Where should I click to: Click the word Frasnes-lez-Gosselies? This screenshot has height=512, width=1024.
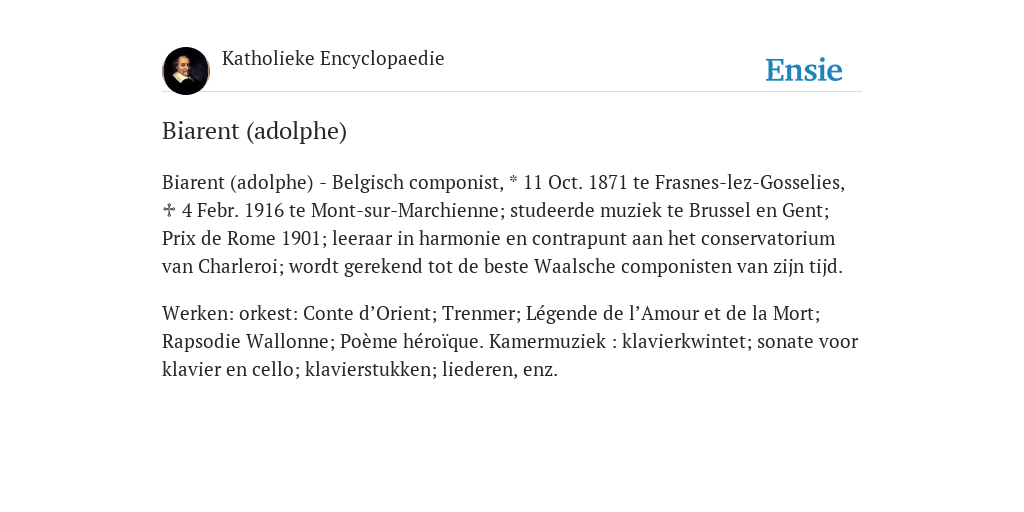(749, 182)
